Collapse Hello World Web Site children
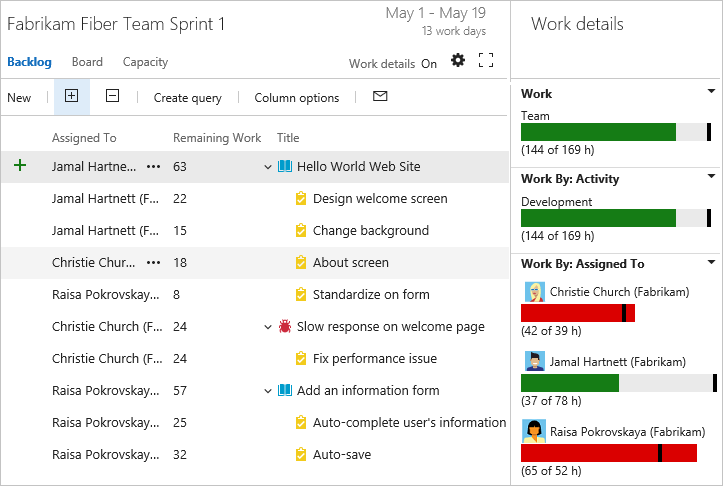This screenshot has height=486, width=723. [x=267, y=167]
